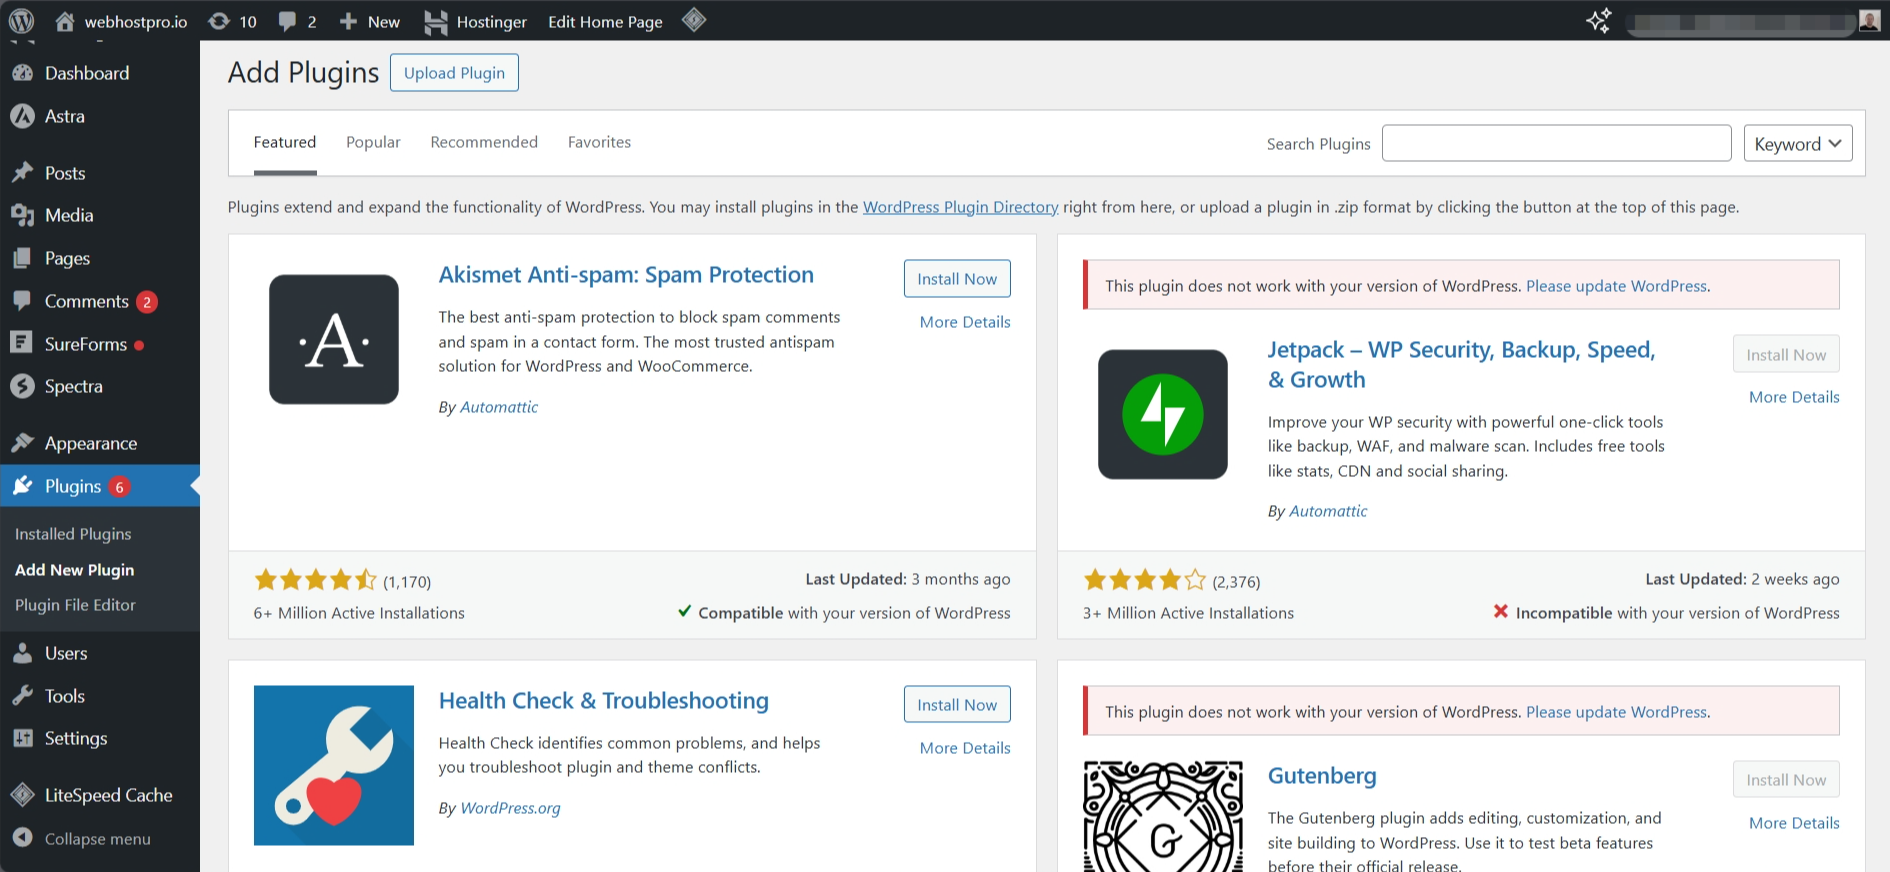Click the Gutenberg plugin thumbnail
The image size is (1890, 872).
(1163, 816)
